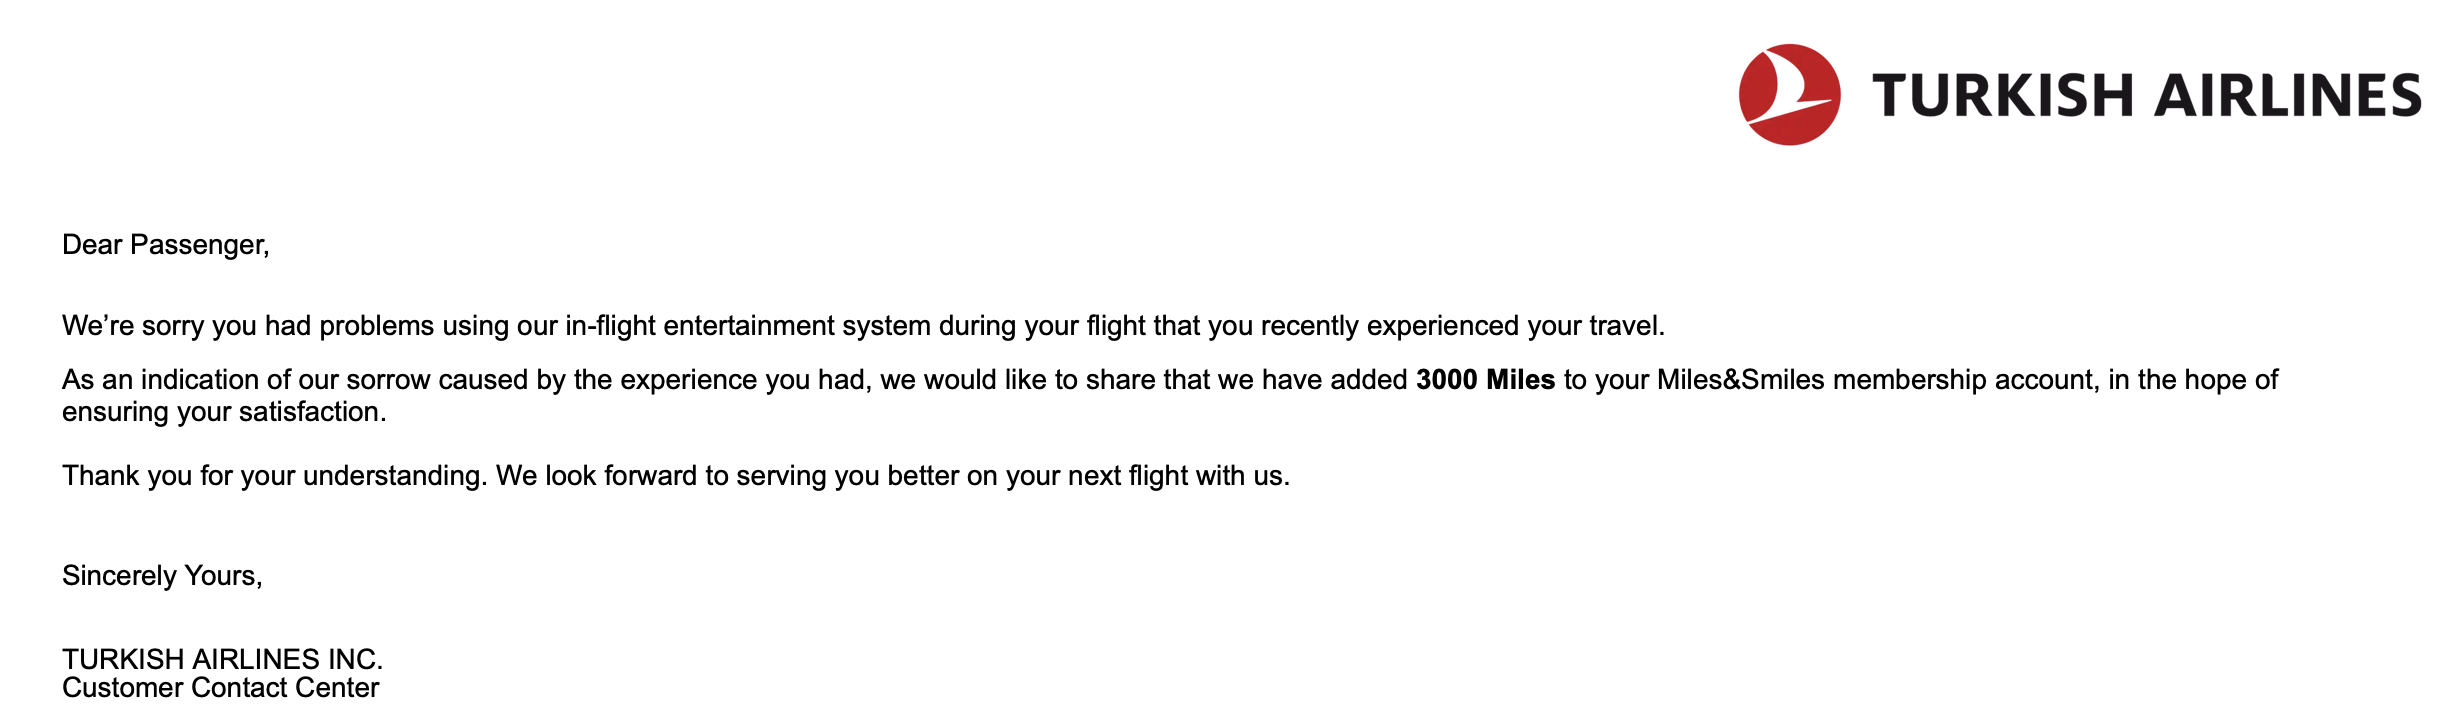2448x722 pixels.
Task: Click the bold "3000 Miles" text
Action: click(x=1485, y=380)
